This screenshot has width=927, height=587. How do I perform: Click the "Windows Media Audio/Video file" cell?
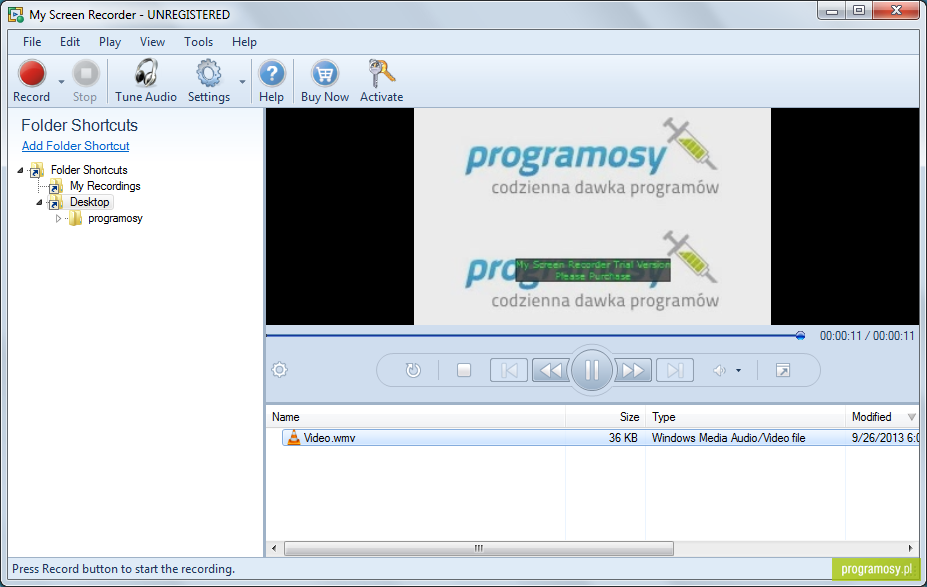click(728, 438)
